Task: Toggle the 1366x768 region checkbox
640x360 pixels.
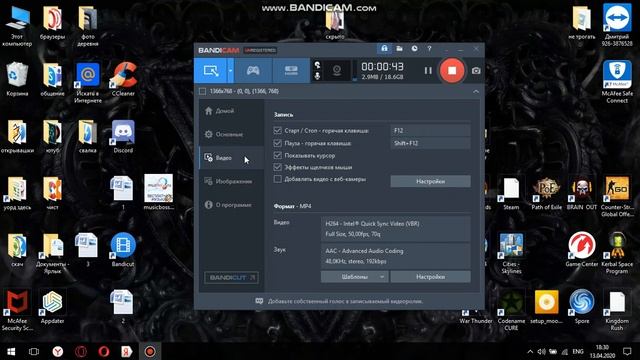Action: (x=202, y=91)
